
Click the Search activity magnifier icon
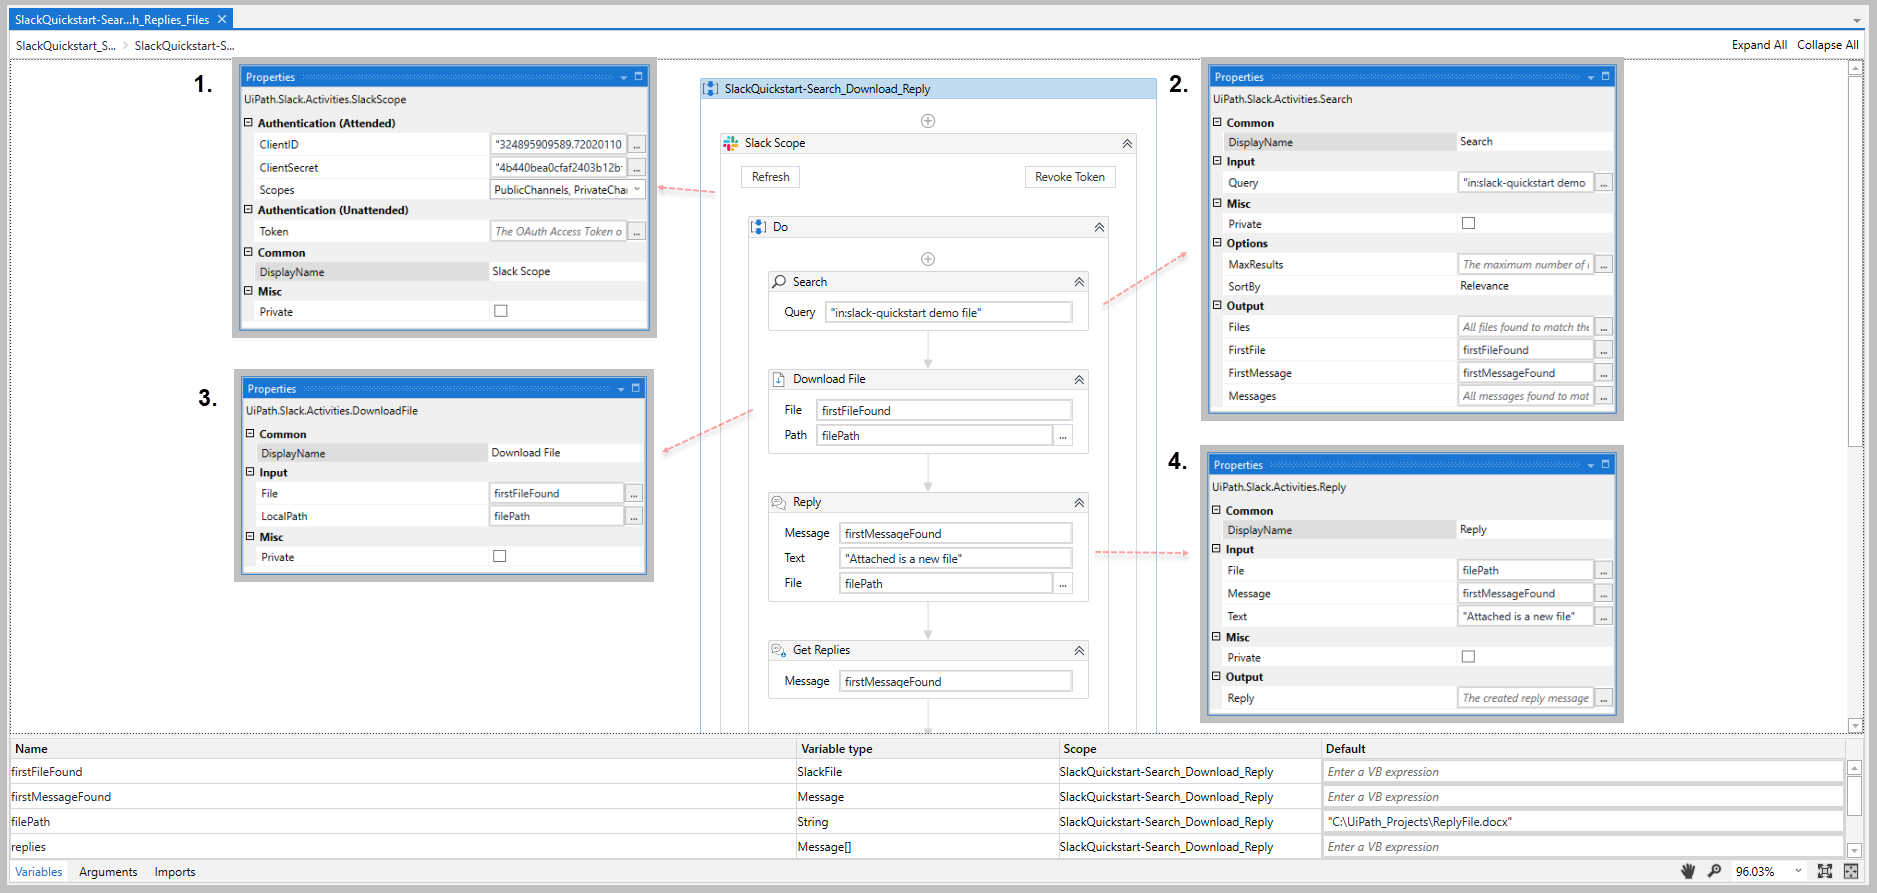click(x=779, y=282)
